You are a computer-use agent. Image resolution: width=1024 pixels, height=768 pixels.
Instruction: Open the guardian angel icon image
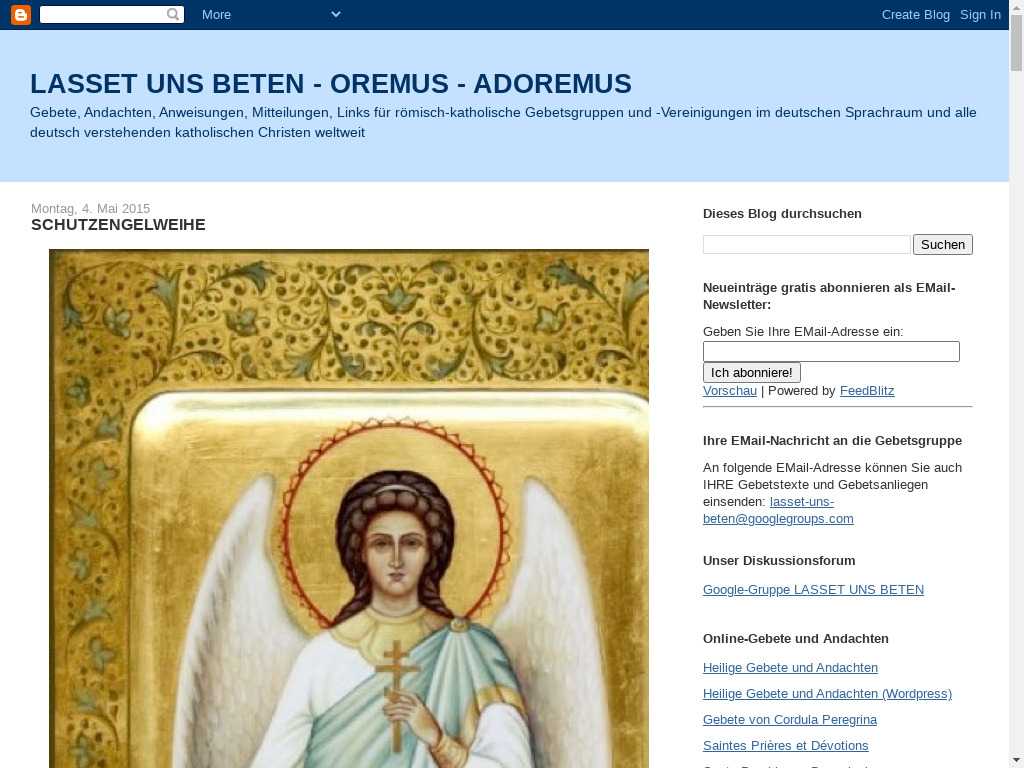pos(349,509)
